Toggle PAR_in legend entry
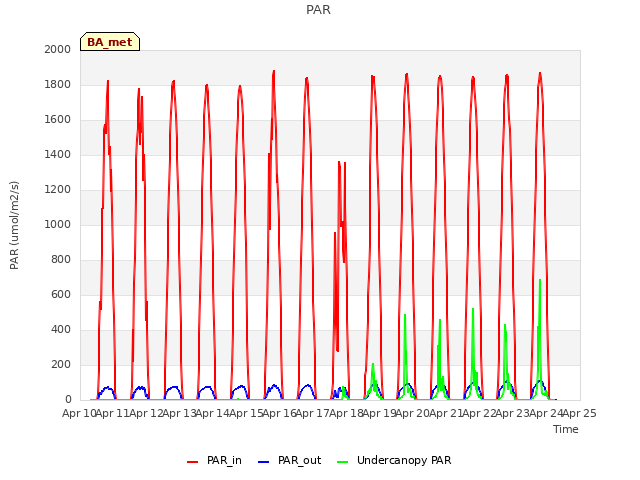This screenshot has width=640, height=480. (214, 460)
